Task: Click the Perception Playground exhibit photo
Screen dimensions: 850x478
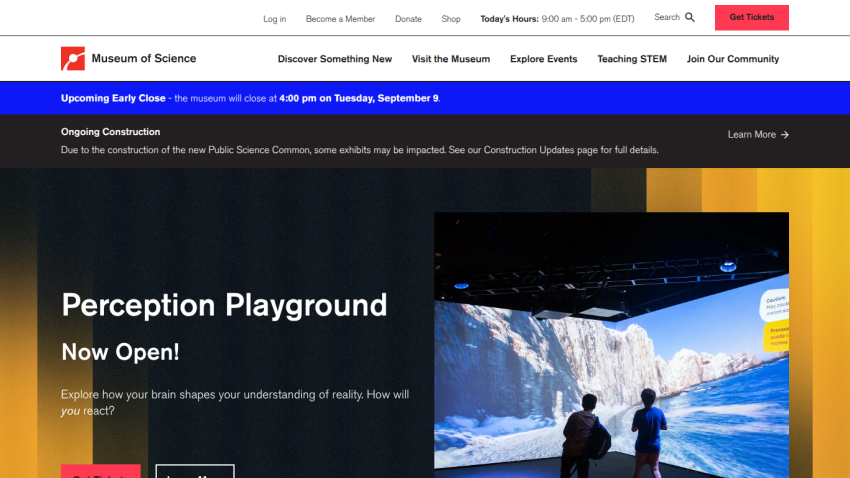Action: pos(611,345)
